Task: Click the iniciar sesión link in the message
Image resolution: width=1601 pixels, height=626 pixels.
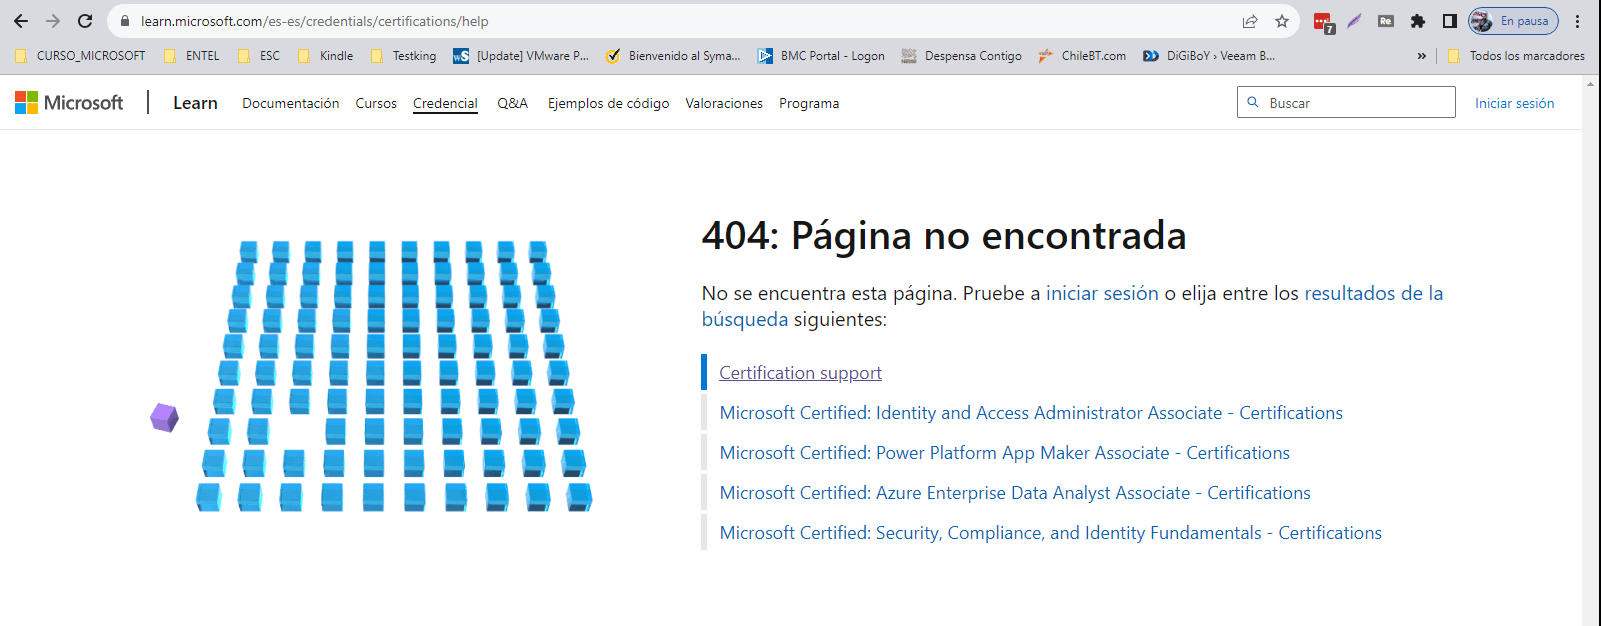Action: coord(1102,293)
